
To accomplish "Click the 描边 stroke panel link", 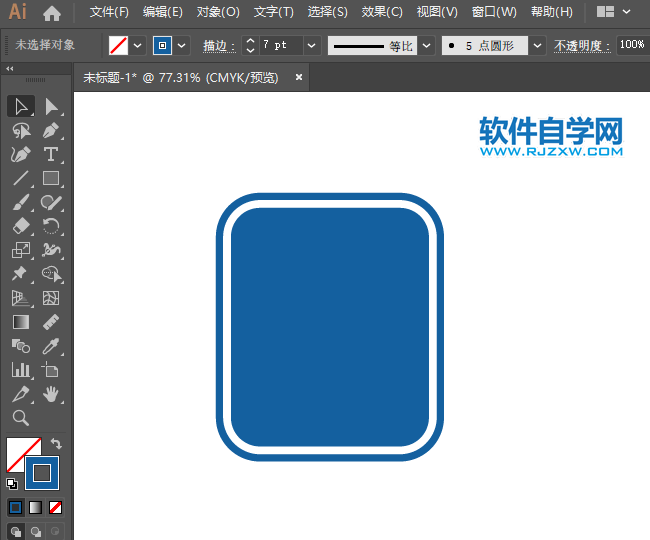I will (218, 46).
